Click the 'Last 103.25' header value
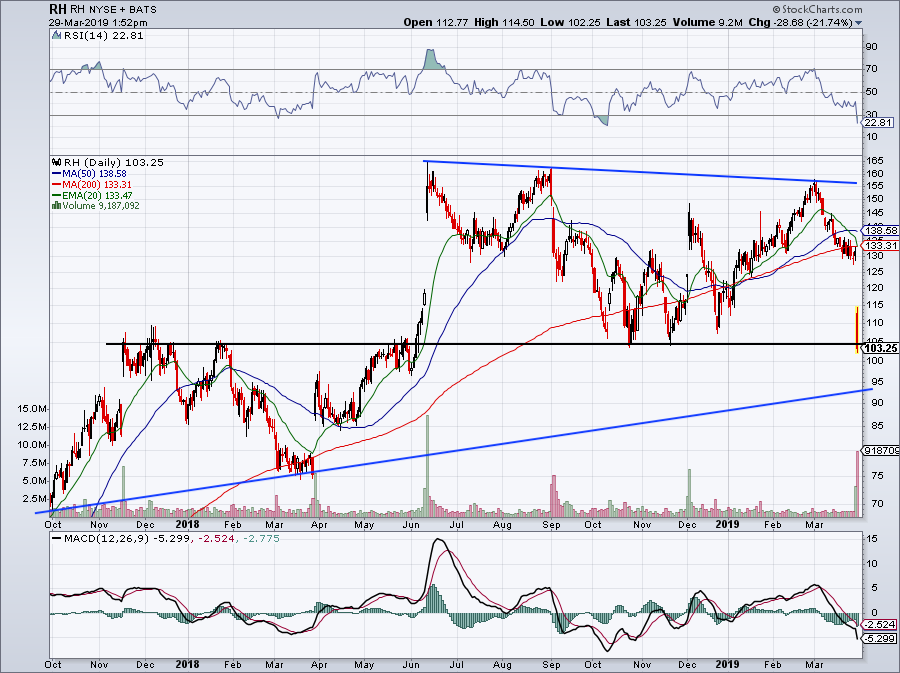Screen dimensions: 900x673 pos(636,22)
